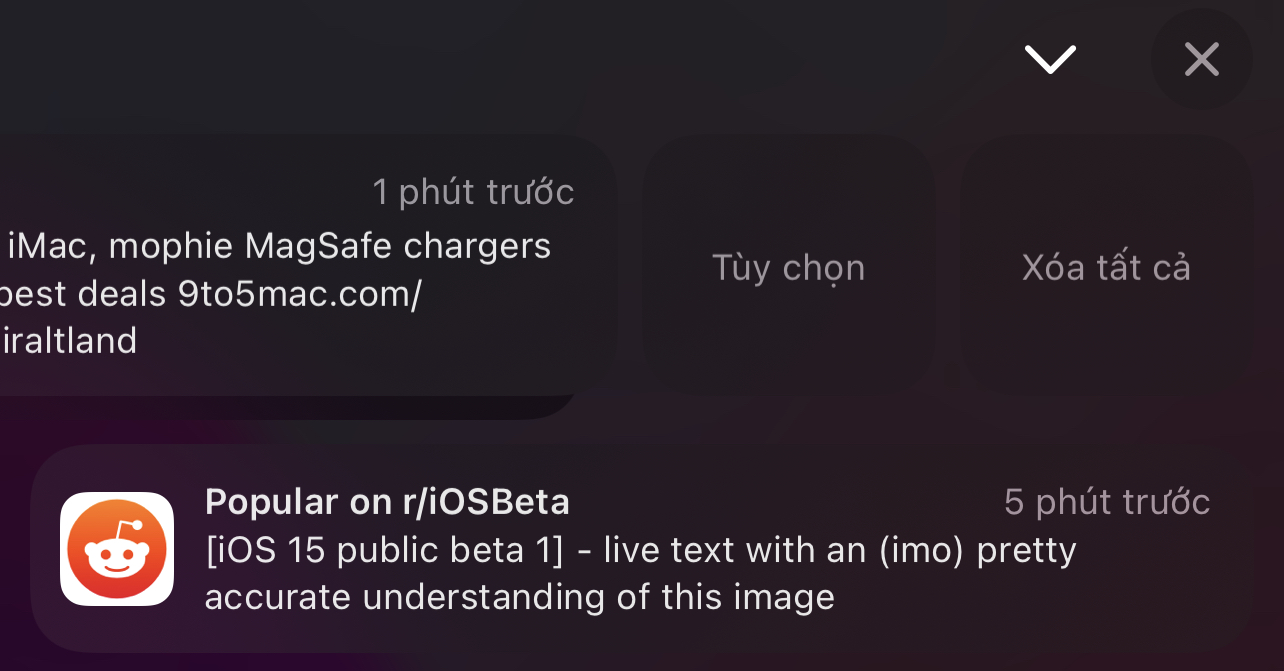Tap the "1 phút trước" timestamp
1284x671 pixels.
pyautogui.click(x=473, y=191)
